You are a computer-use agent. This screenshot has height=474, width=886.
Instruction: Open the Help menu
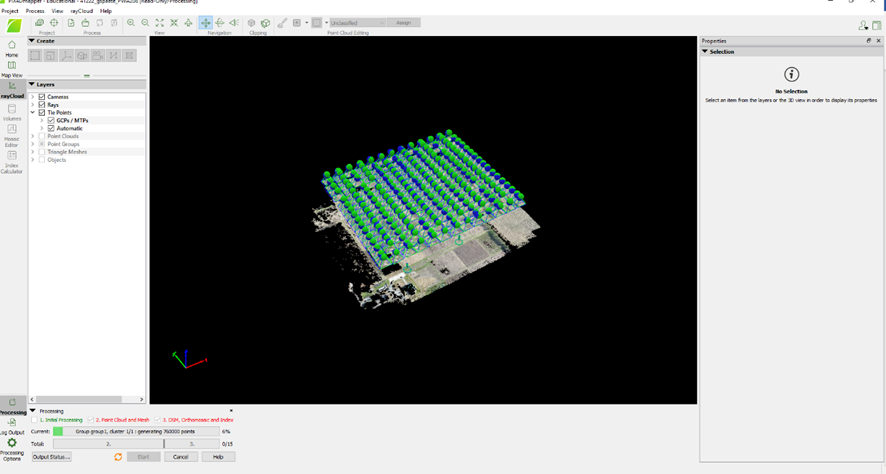106,11
